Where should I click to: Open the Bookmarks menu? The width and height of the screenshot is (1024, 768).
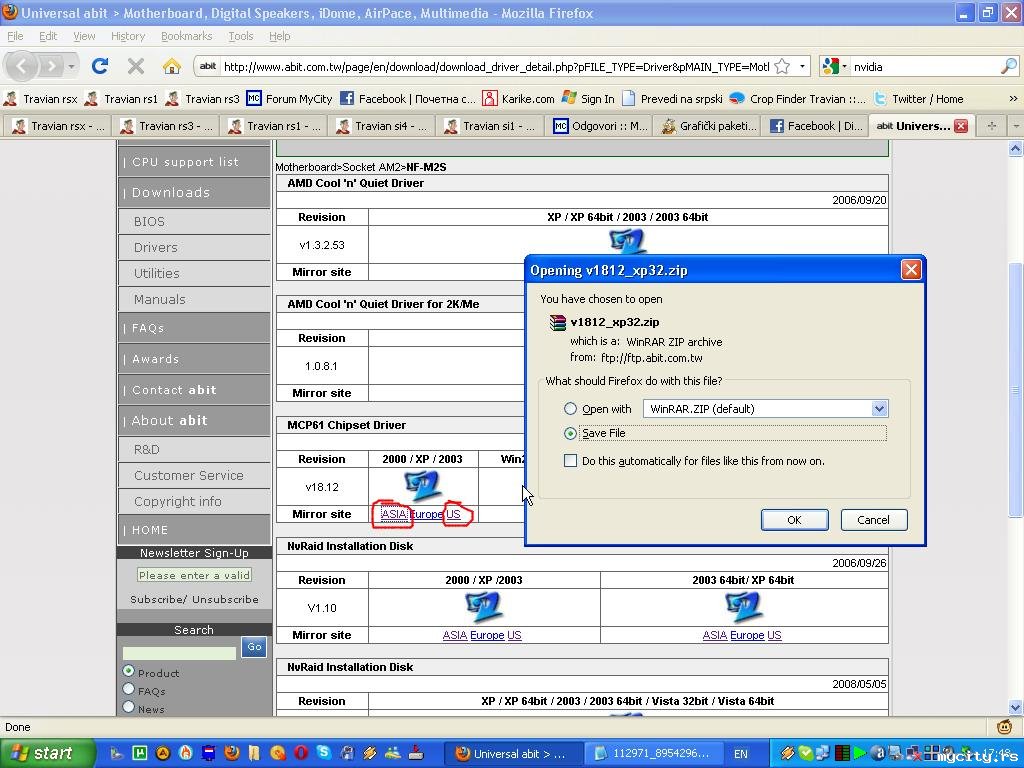pyautogui.click(x=186, y=36)
